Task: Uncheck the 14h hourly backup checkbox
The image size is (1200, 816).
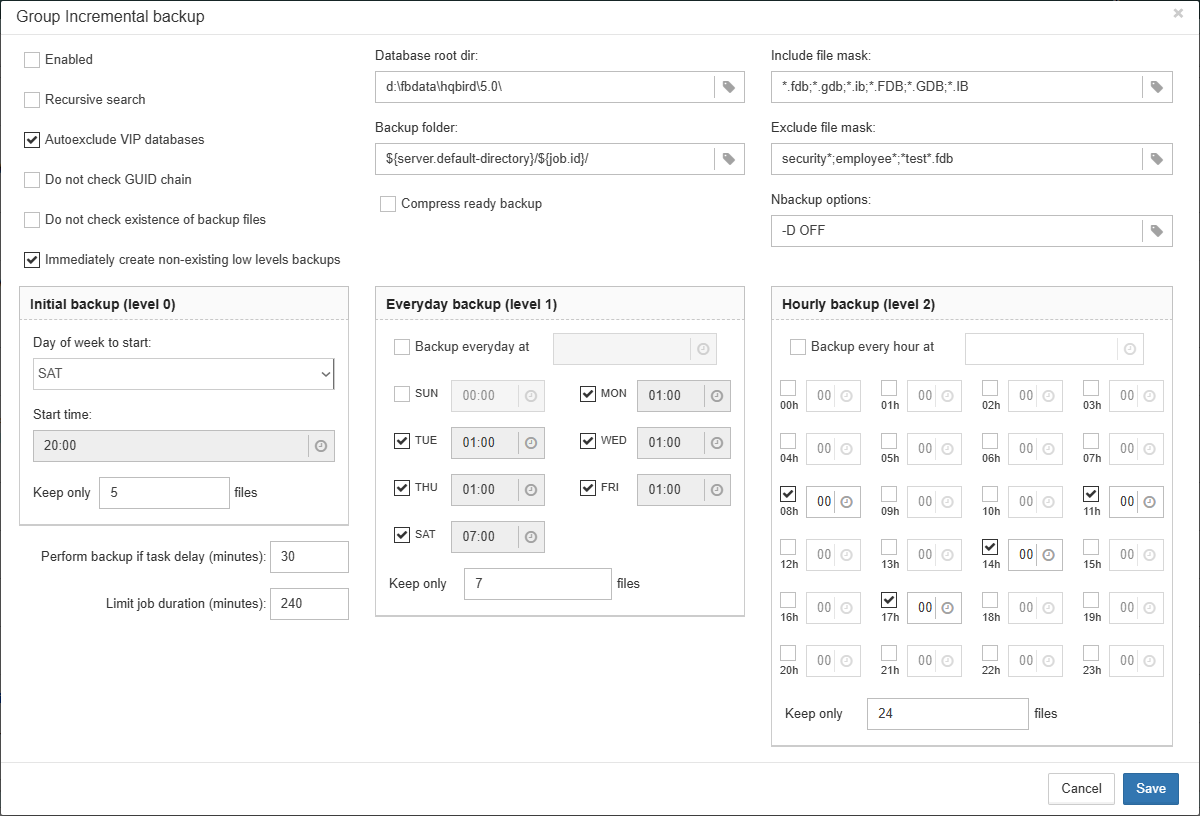Action: coord(990,547)
